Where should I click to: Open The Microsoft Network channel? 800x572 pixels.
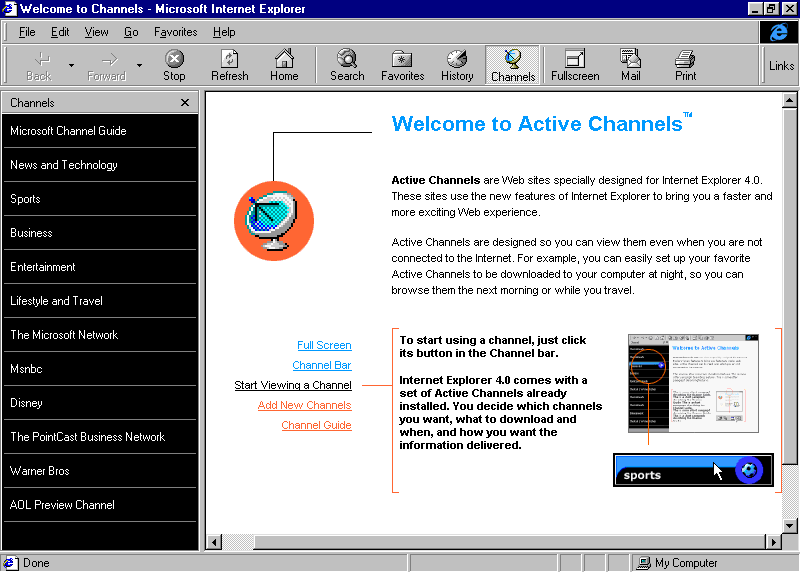[100, 335]
